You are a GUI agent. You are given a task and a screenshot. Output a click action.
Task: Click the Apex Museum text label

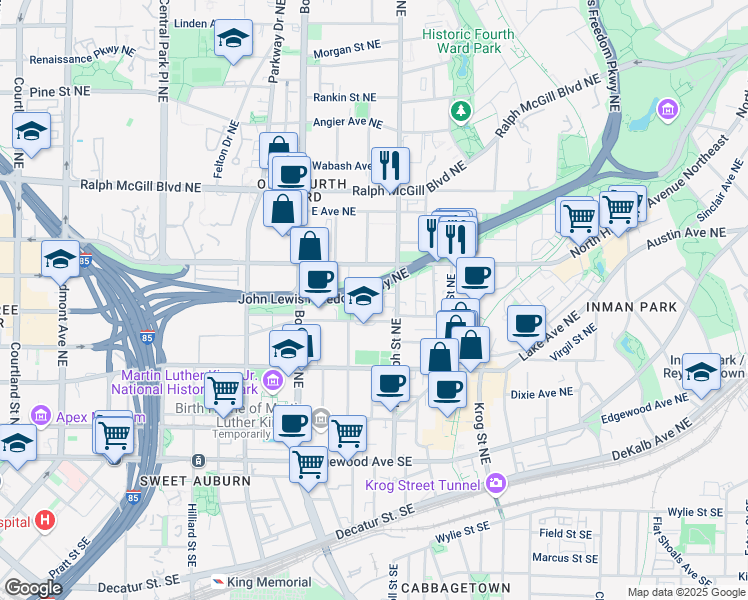[x=101, y=418]
